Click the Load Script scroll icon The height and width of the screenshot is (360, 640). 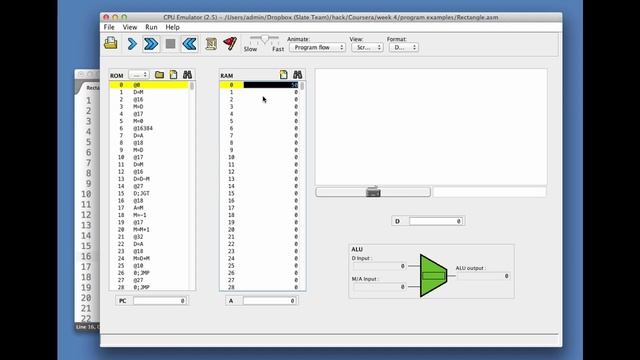pyautogui.click(x=211, y=44)
